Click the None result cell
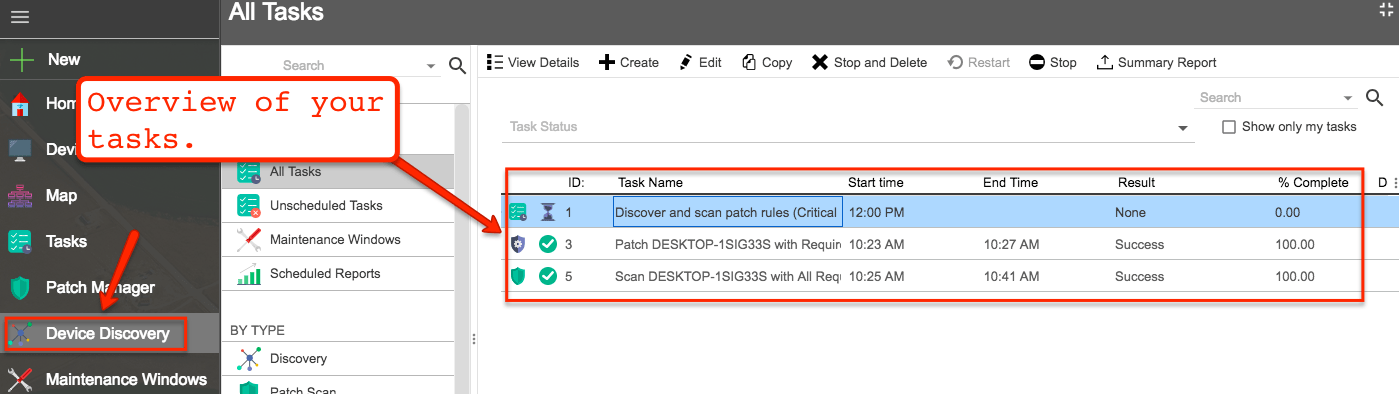1399x394 pixels. point(1131,212)
